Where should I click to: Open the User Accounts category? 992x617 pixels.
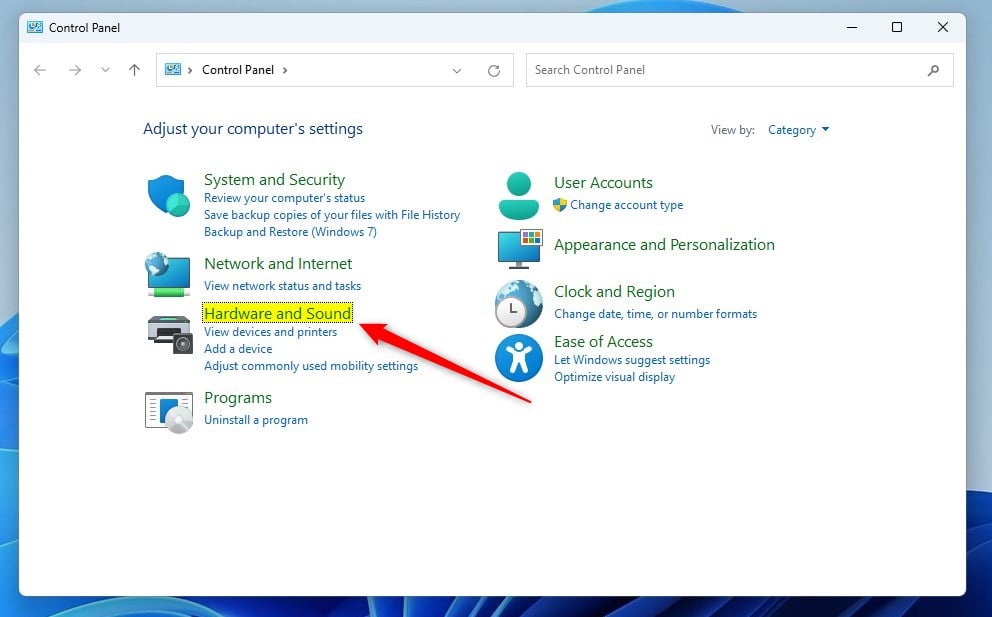[x=603, y=182]
